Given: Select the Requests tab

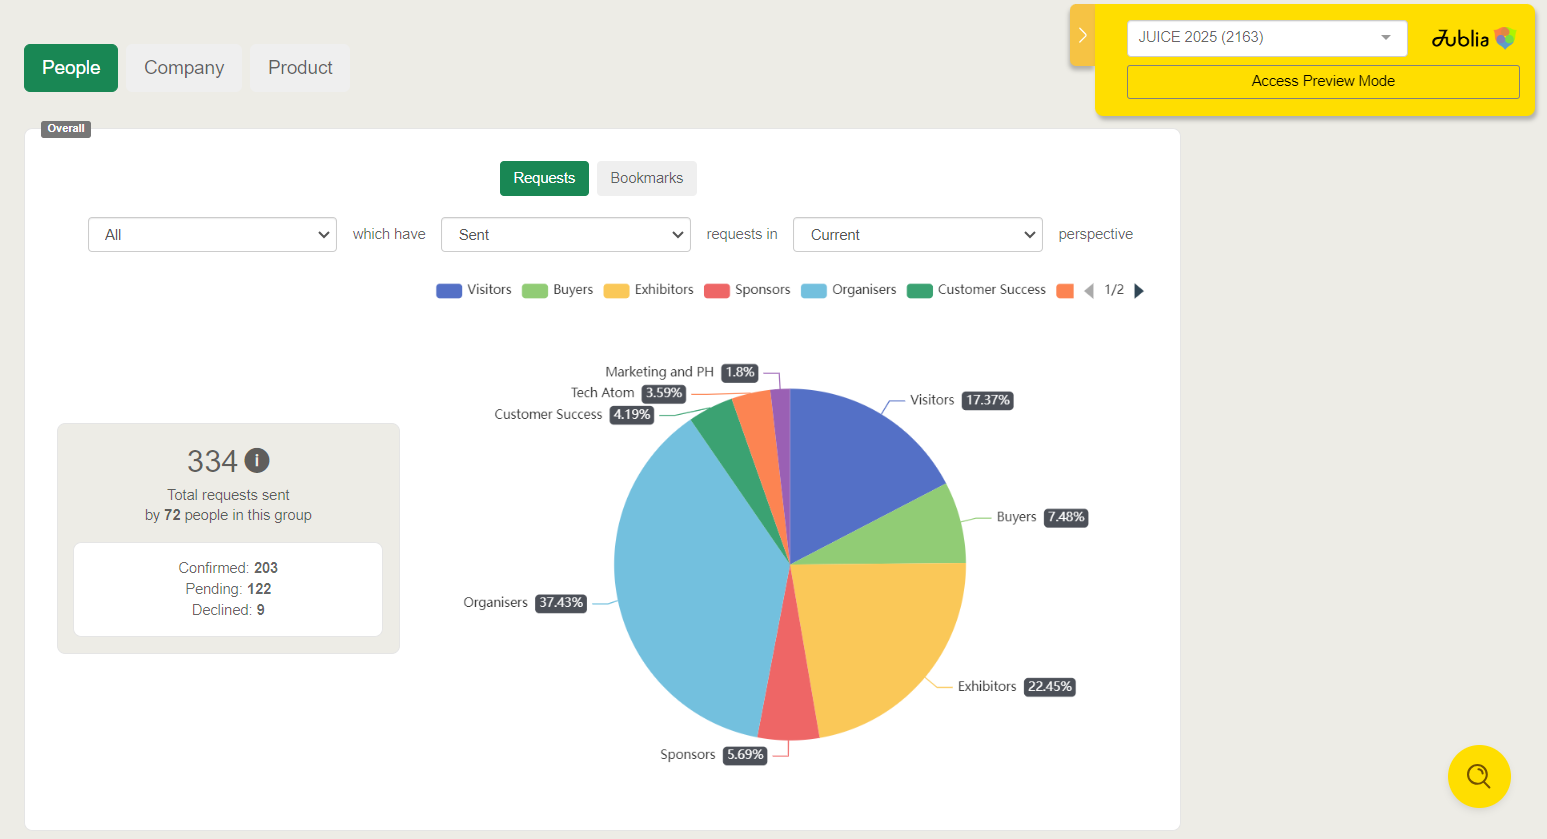Looking at the screenshot, I should (544, 178).
